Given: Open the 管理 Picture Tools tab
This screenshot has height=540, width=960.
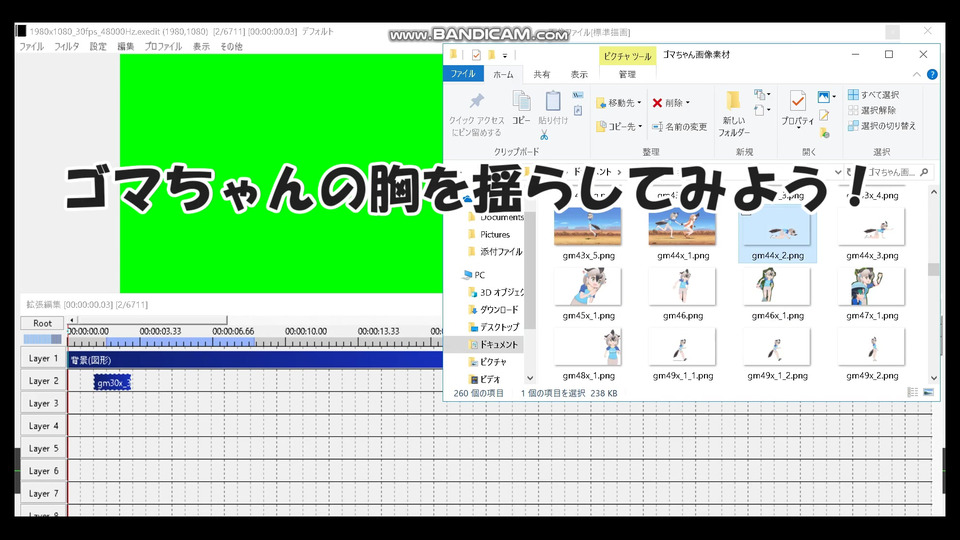Looking at the screenshot, I should pyautogui.click(x=627, y=74).
